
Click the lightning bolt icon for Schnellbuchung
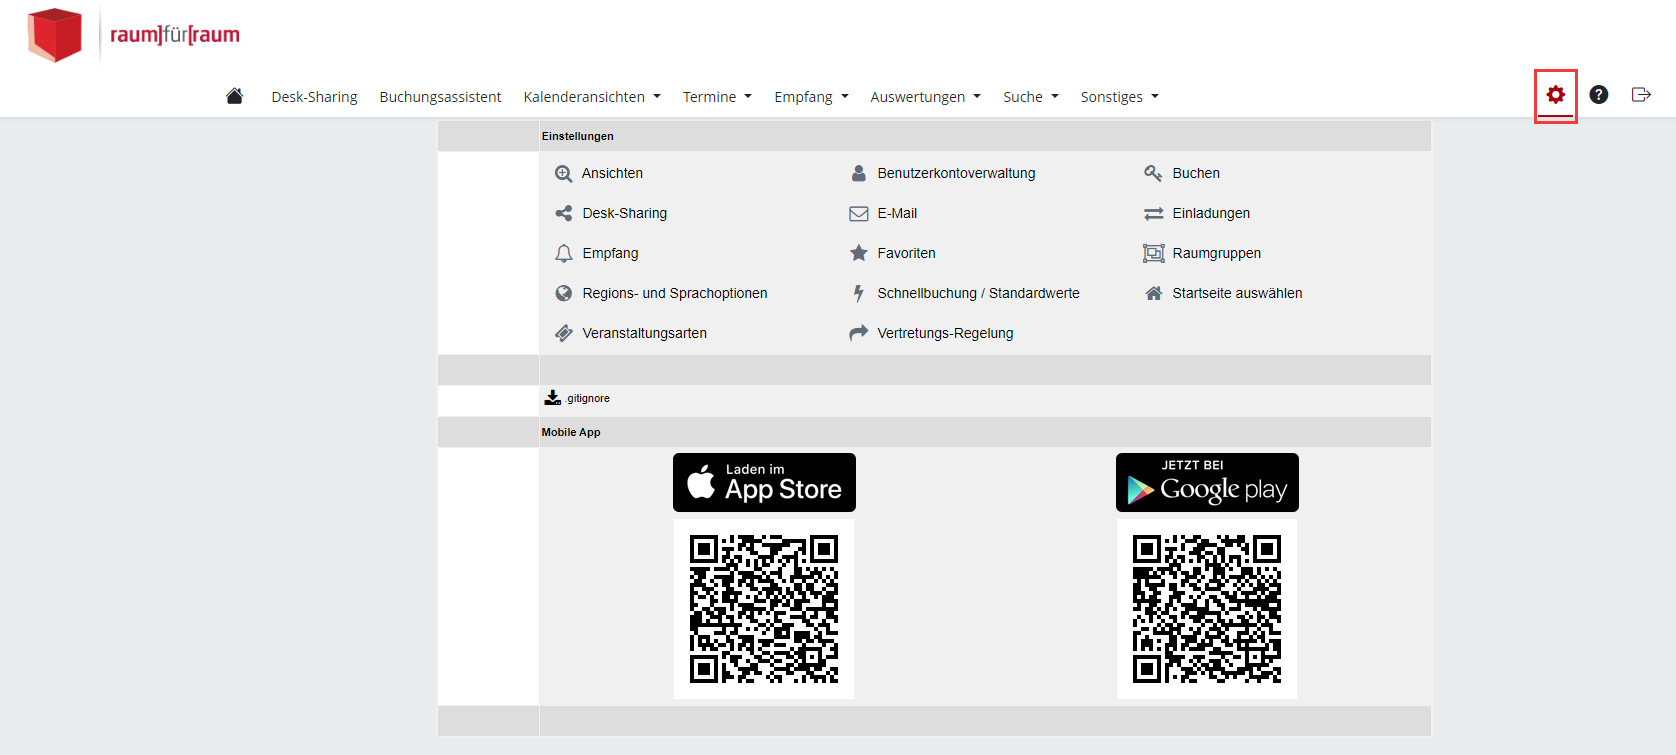[x=859, y=293]
